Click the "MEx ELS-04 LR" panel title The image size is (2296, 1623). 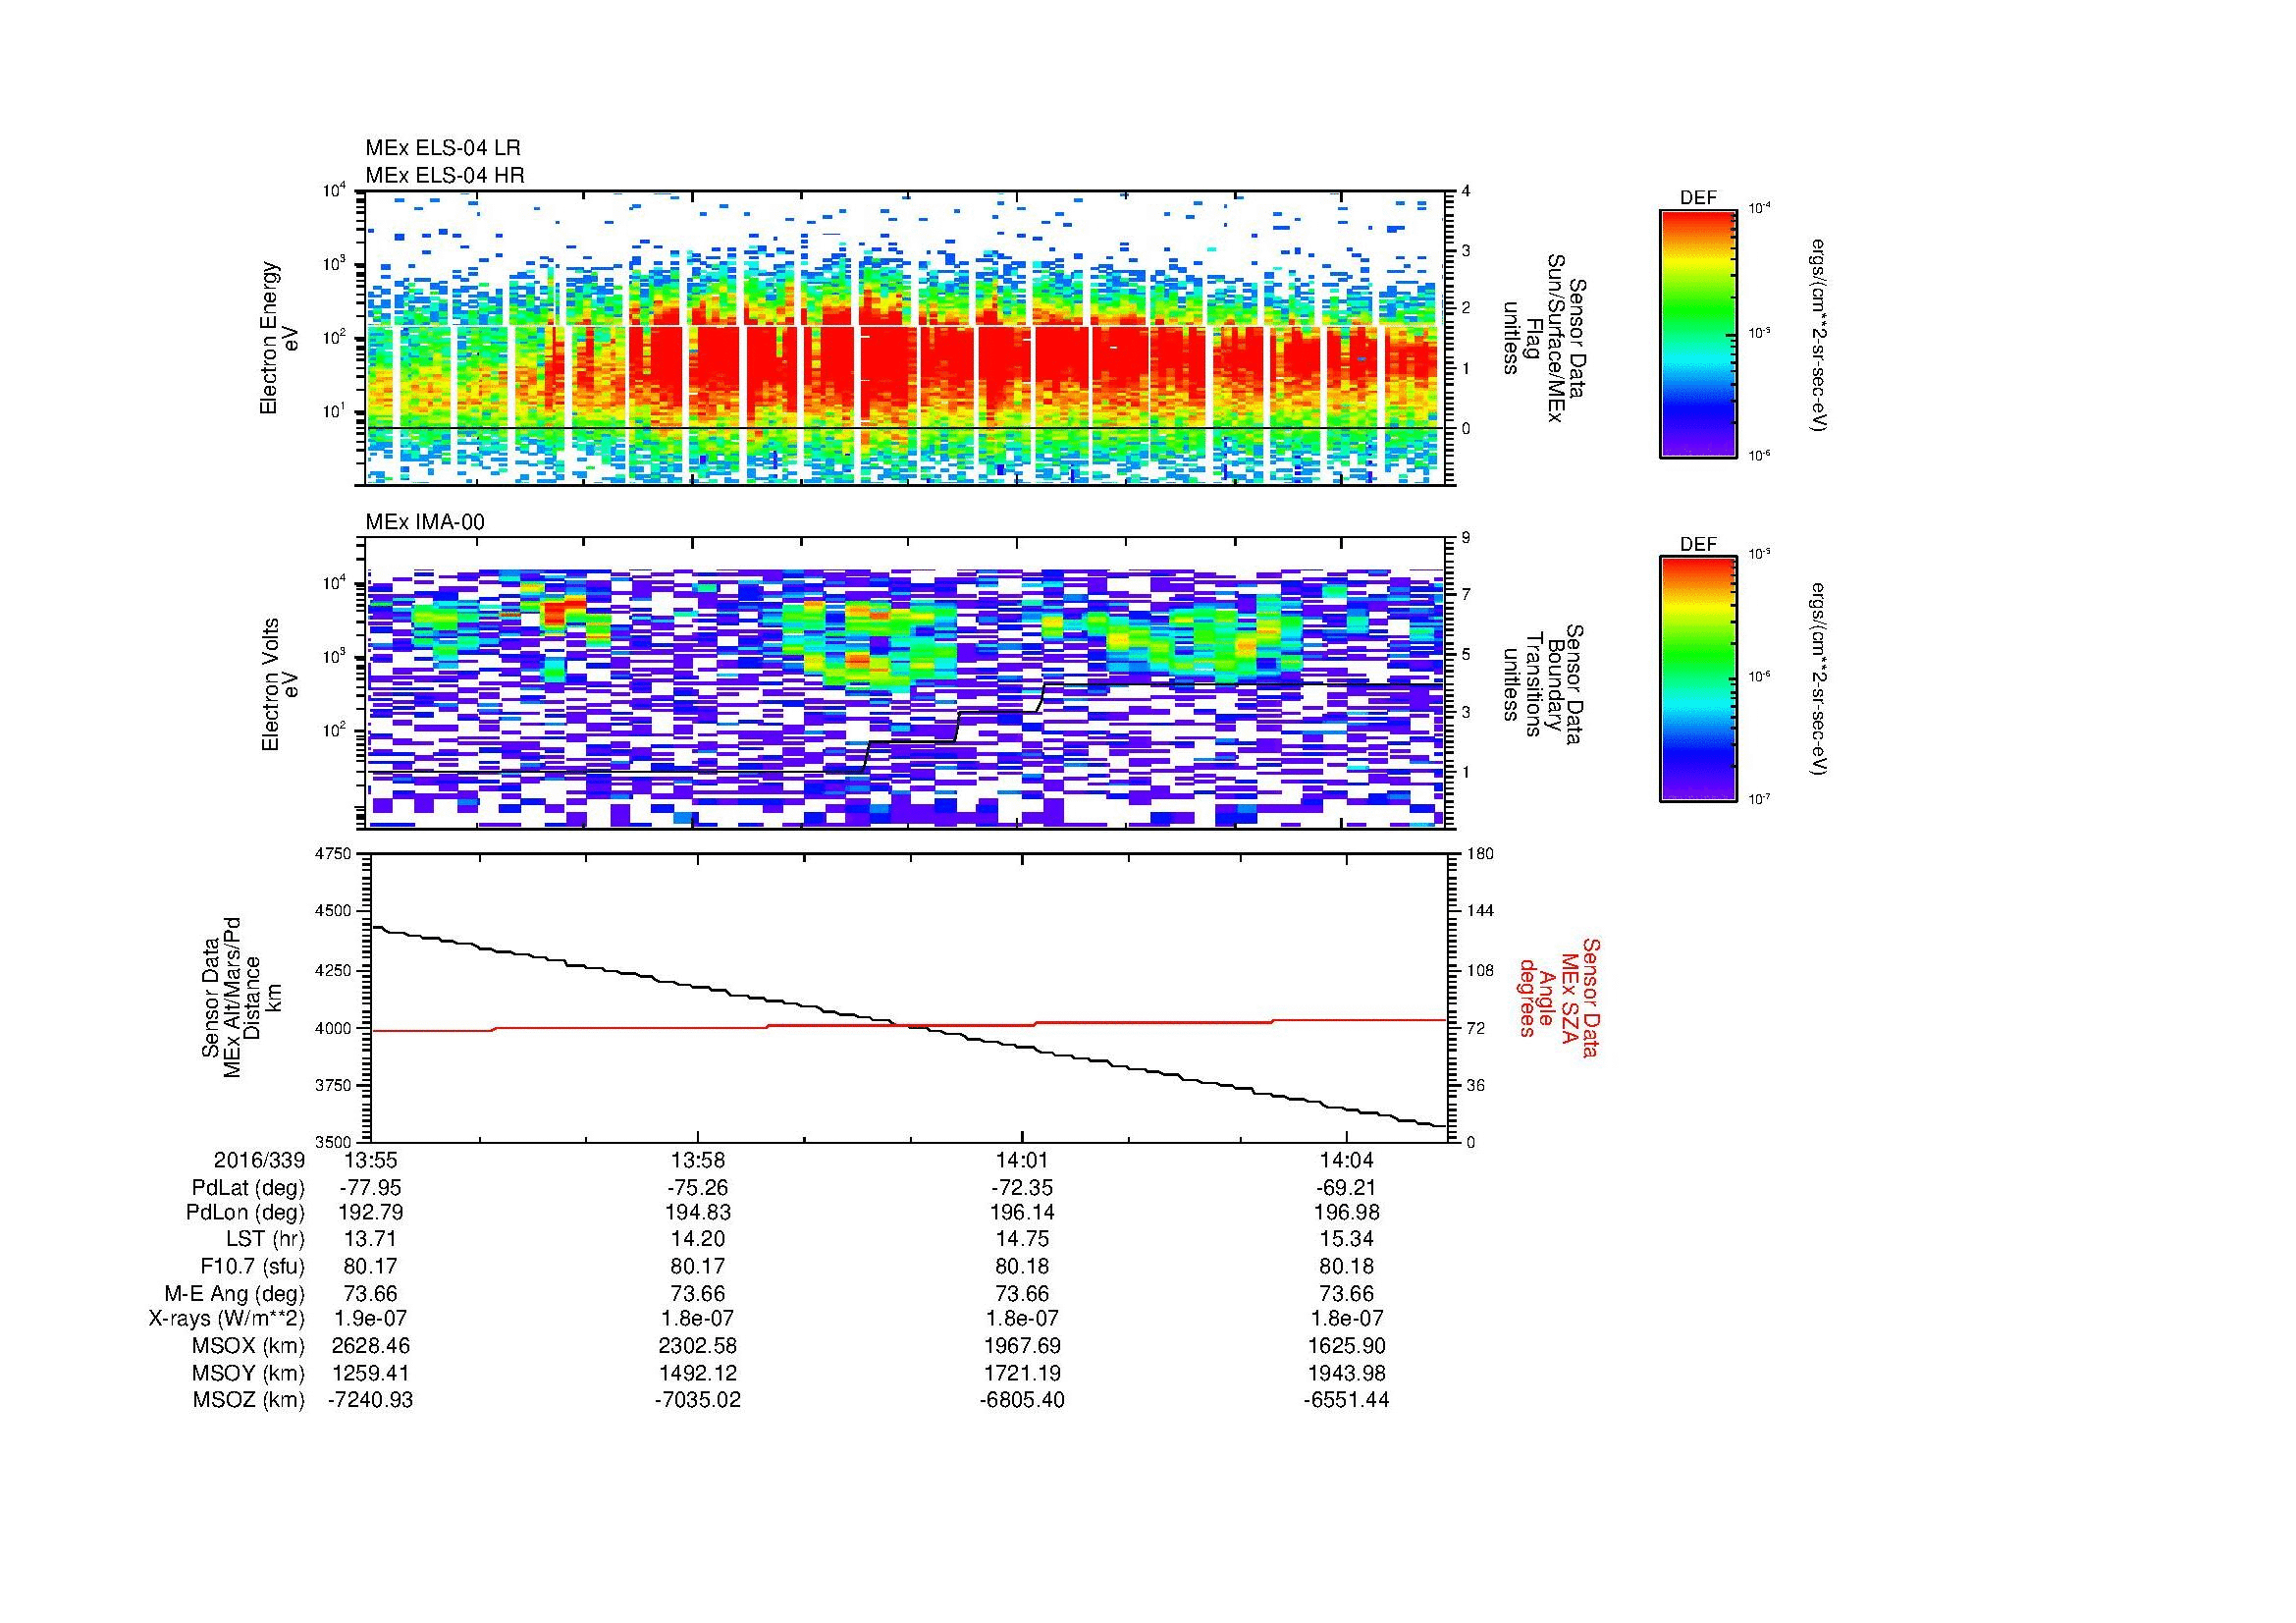[x=443, y=148]
